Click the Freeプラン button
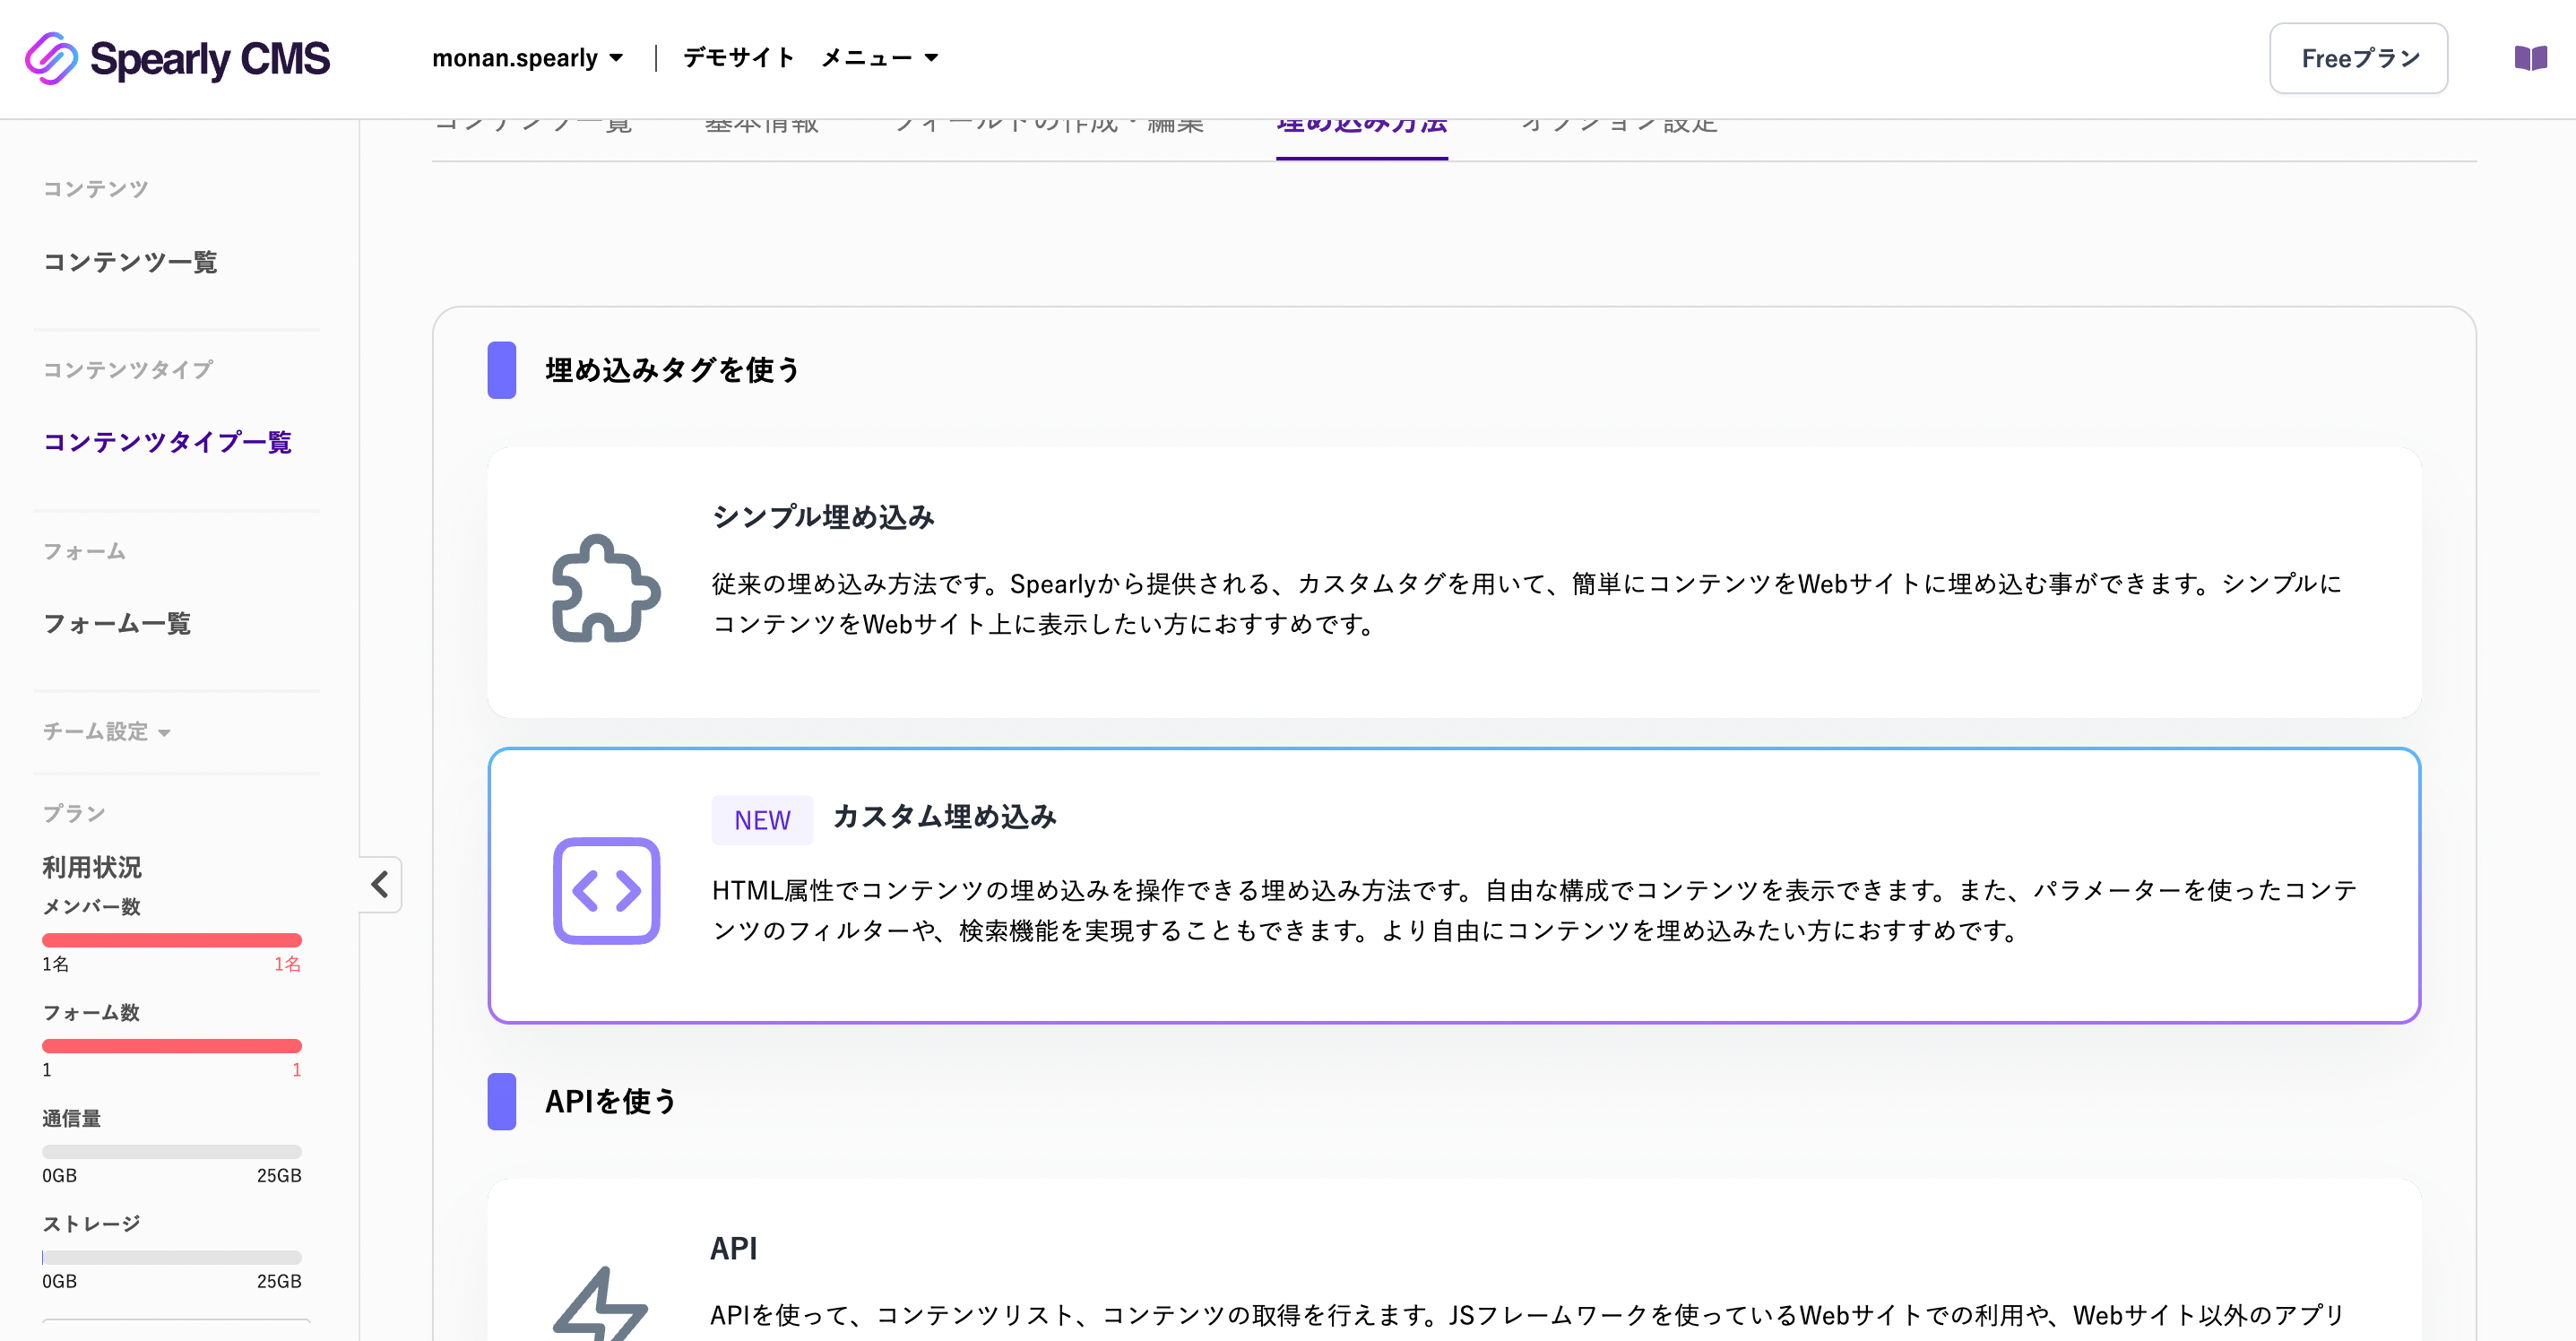Viewport: 2576px width, 1341px height. click(2358, 58)
